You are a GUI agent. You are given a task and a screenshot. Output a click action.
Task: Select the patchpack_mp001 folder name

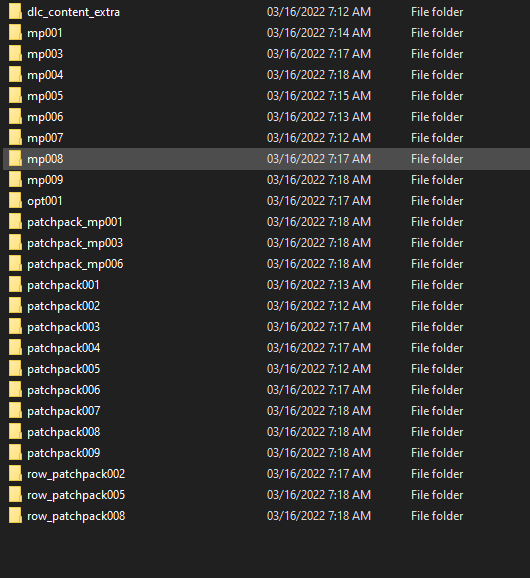pyautogui.click(x=75, y=222)
